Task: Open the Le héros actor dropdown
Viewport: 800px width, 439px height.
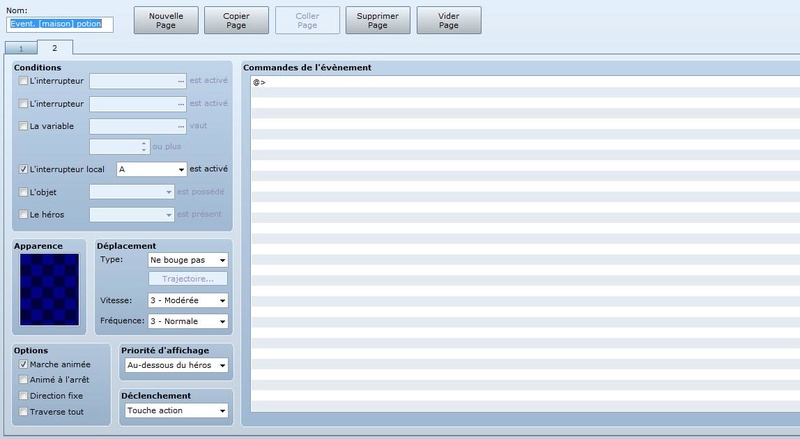Action: click(132, 214)
